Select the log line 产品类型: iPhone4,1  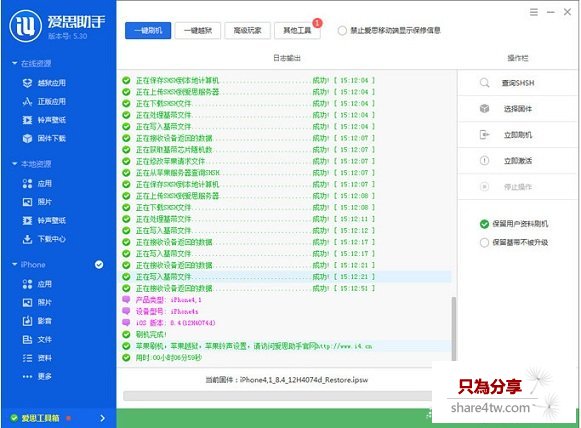[168, 300]
